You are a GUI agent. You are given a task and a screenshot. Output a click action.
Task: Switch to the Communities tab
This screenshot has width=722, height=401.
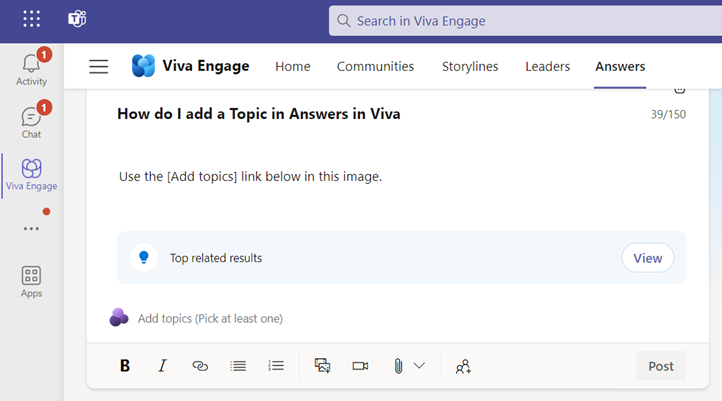(375, 67)
